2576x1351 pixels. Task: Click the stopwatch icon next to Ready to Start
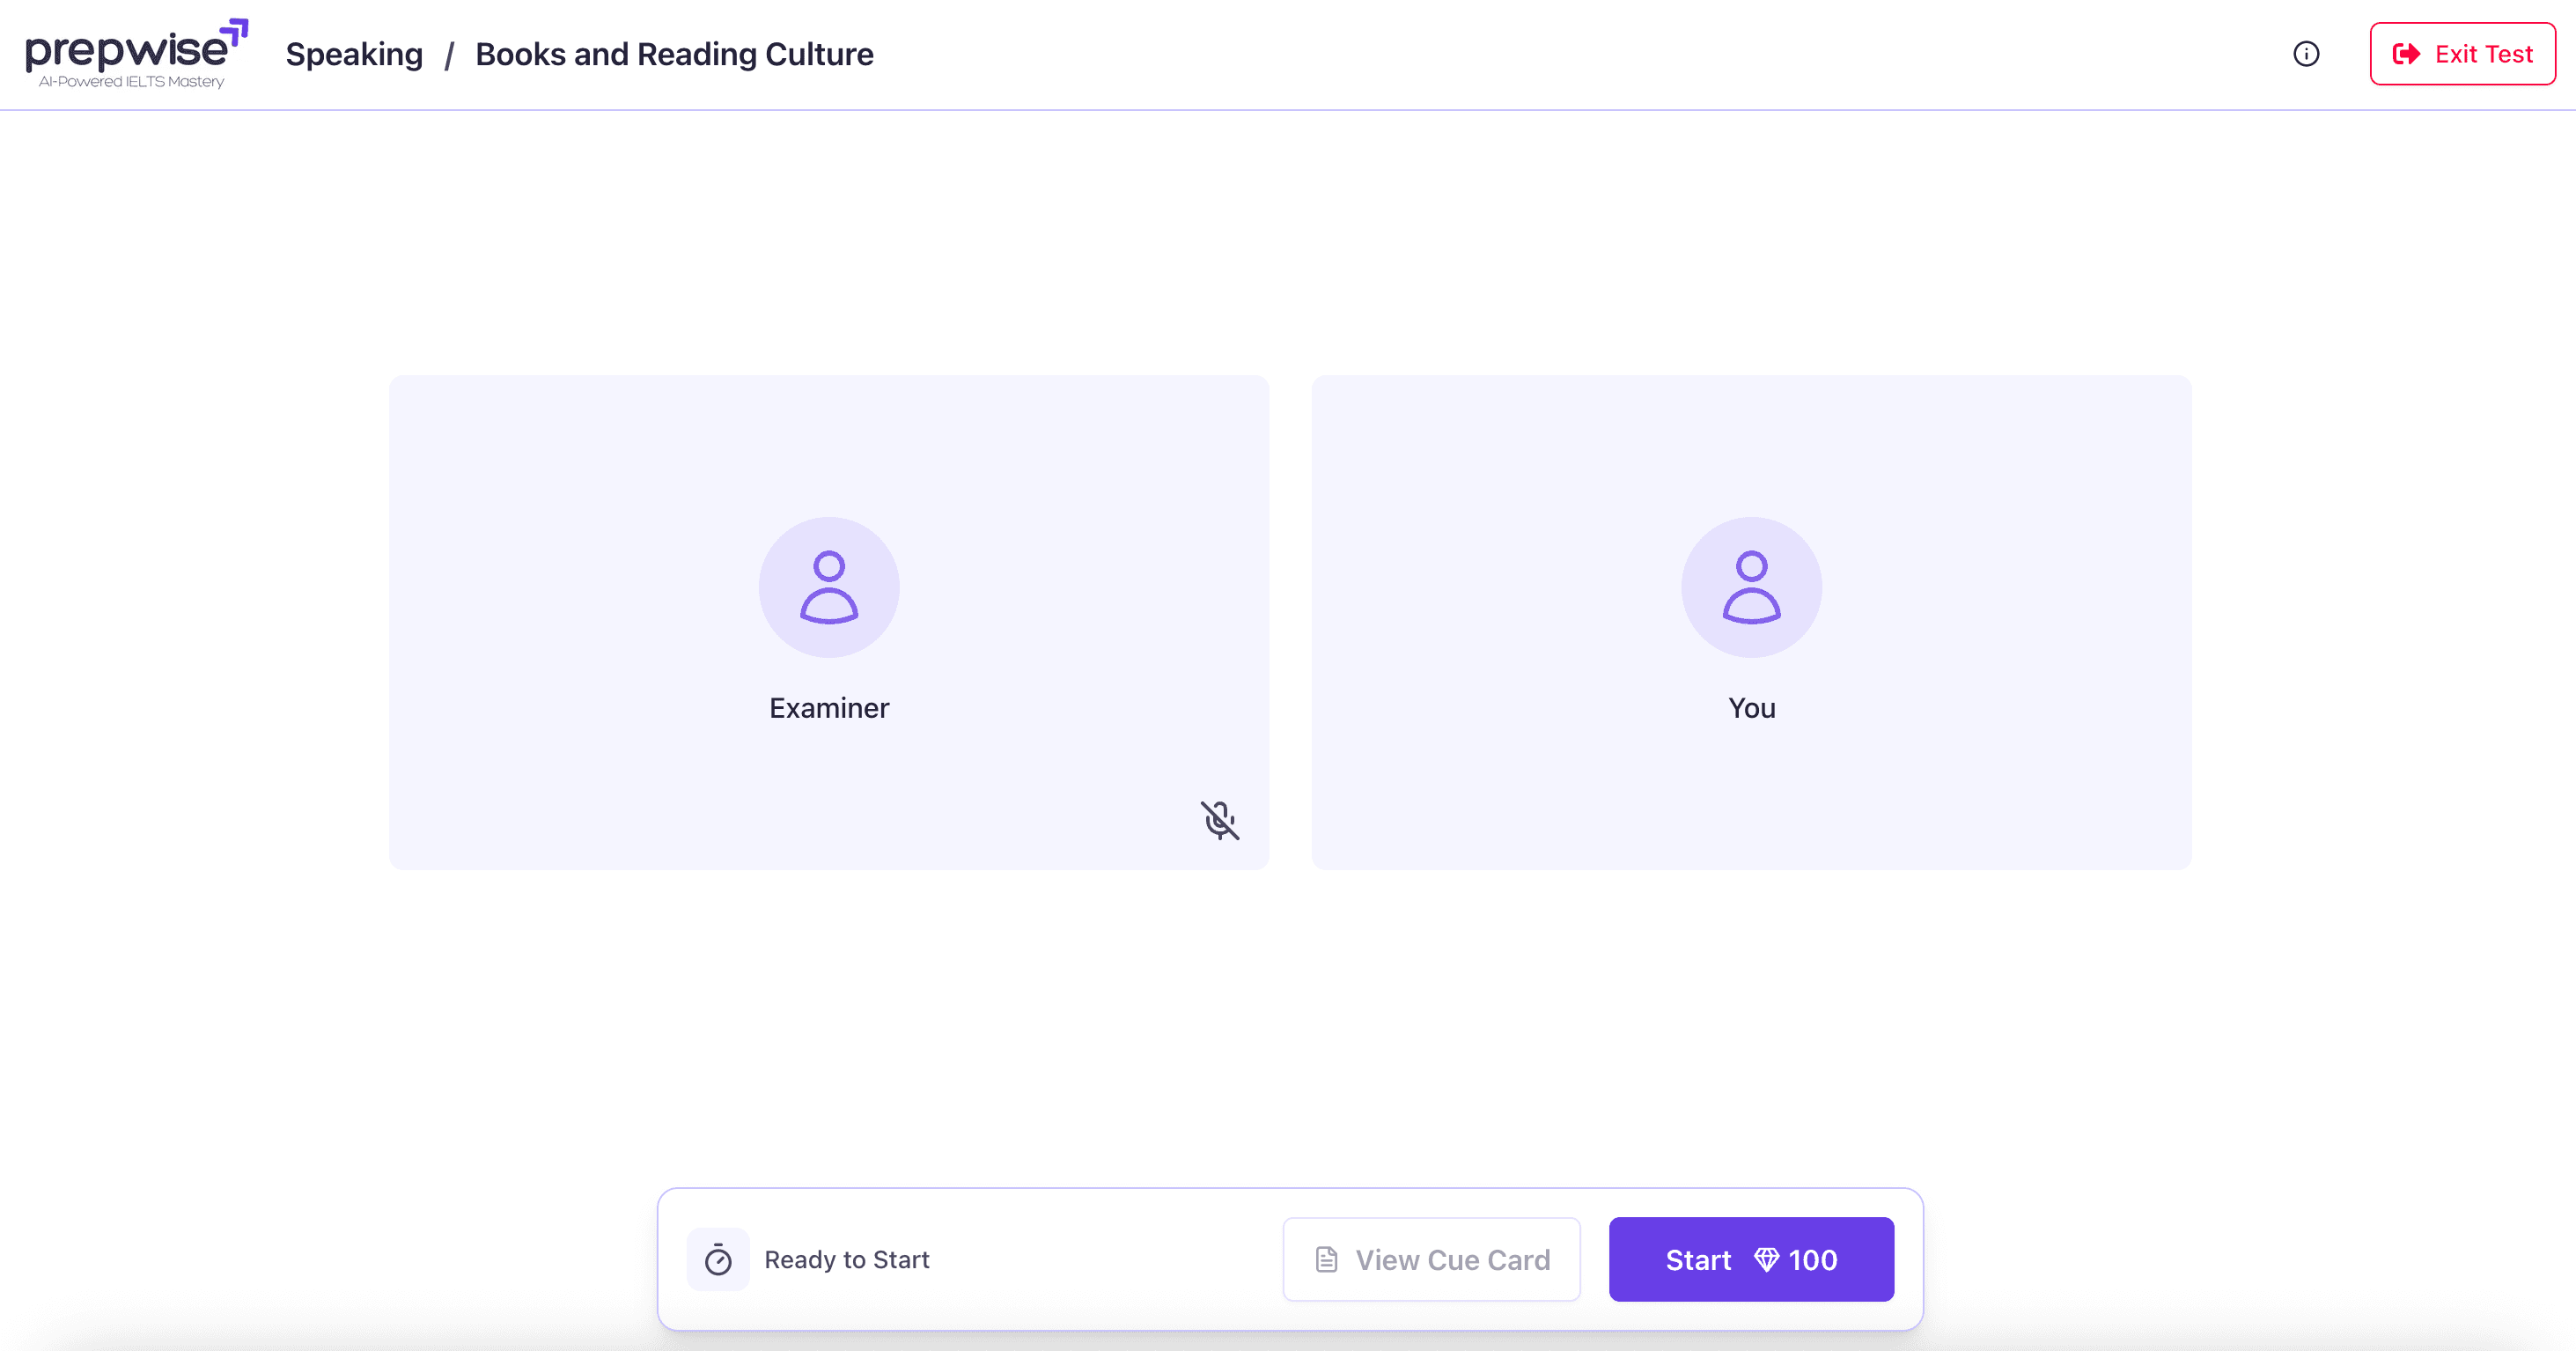pos(718,1259)
